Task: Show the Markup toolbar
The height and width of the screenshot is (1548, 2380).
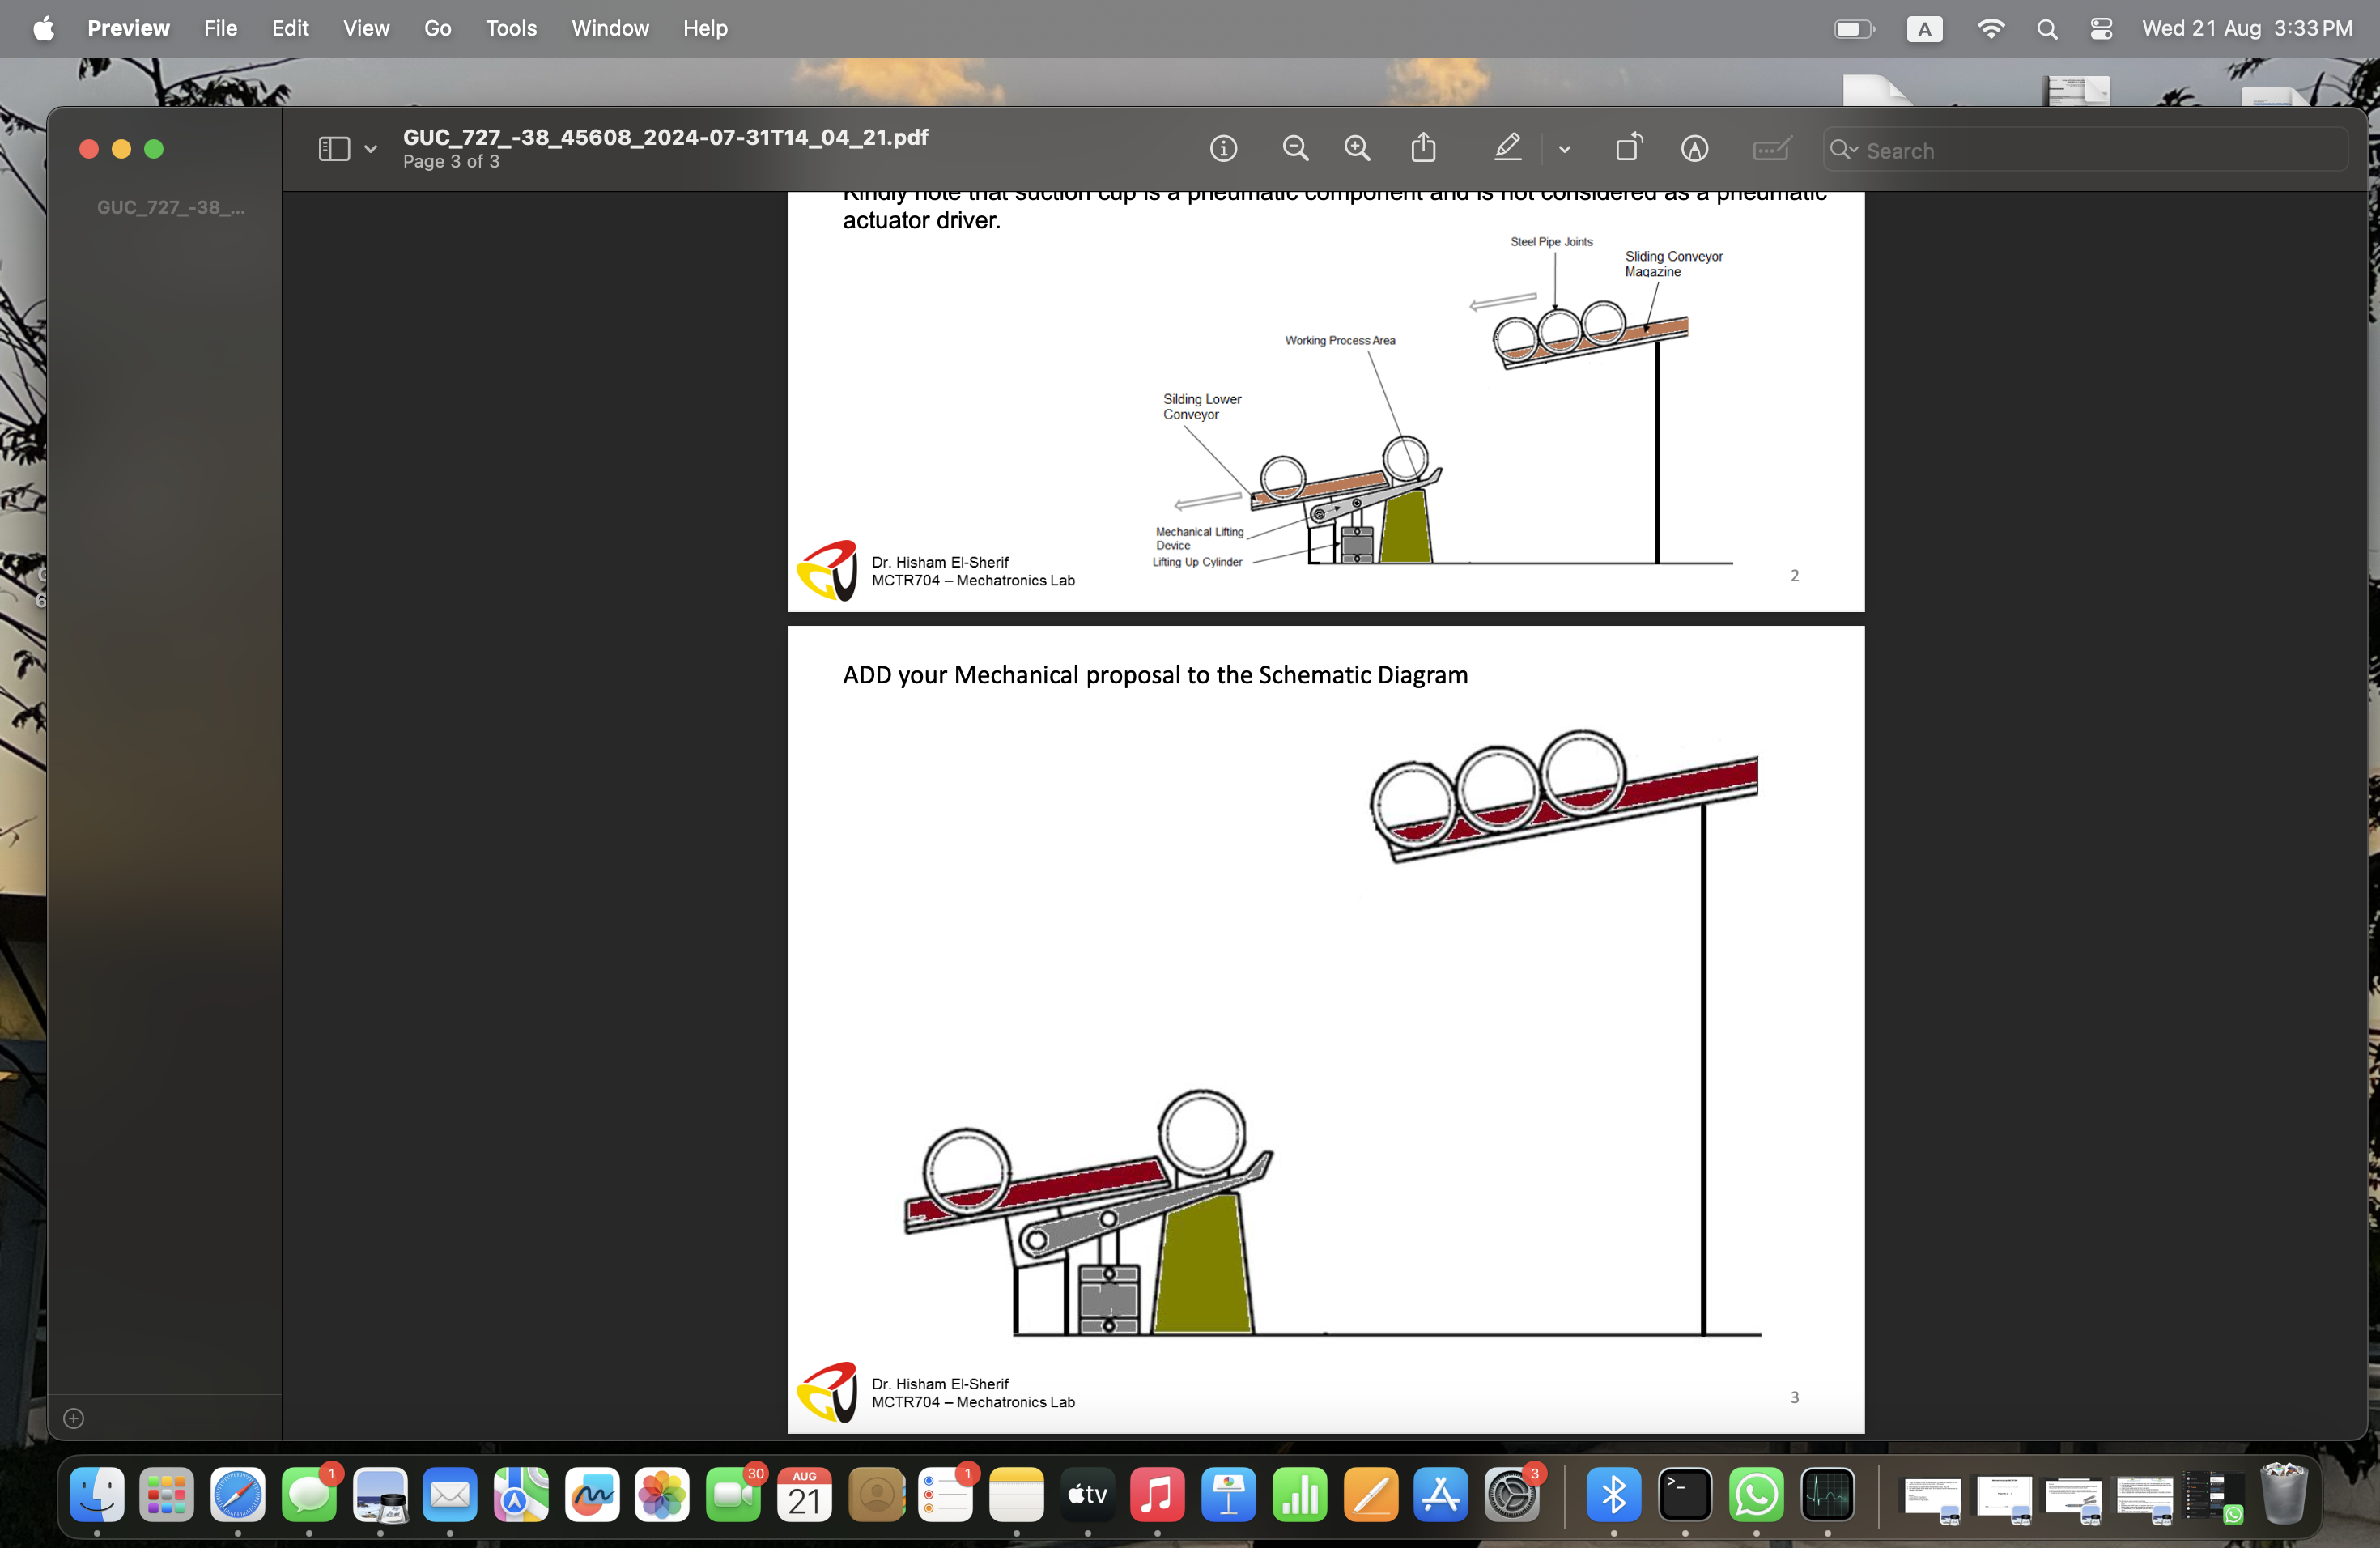Action: pyautogui.click(x=1695, y=148)
